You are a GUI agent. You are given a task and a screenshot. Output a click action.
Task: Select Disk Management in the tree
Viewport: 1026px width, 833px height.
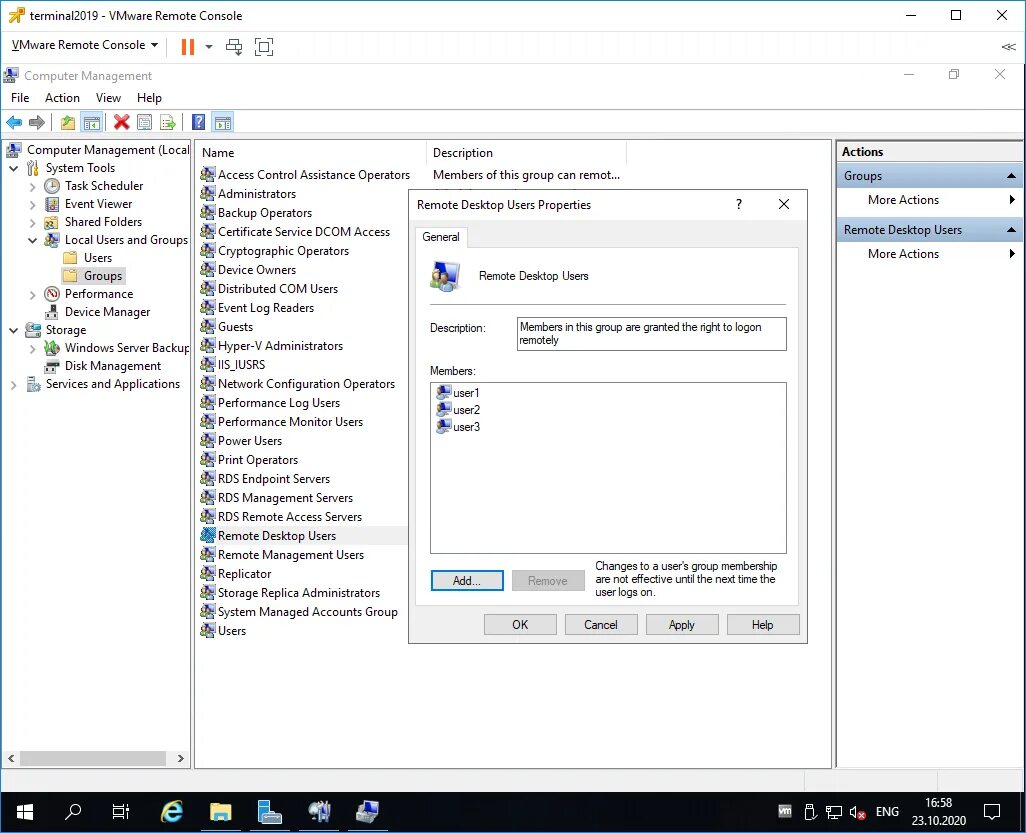(113, 366)
